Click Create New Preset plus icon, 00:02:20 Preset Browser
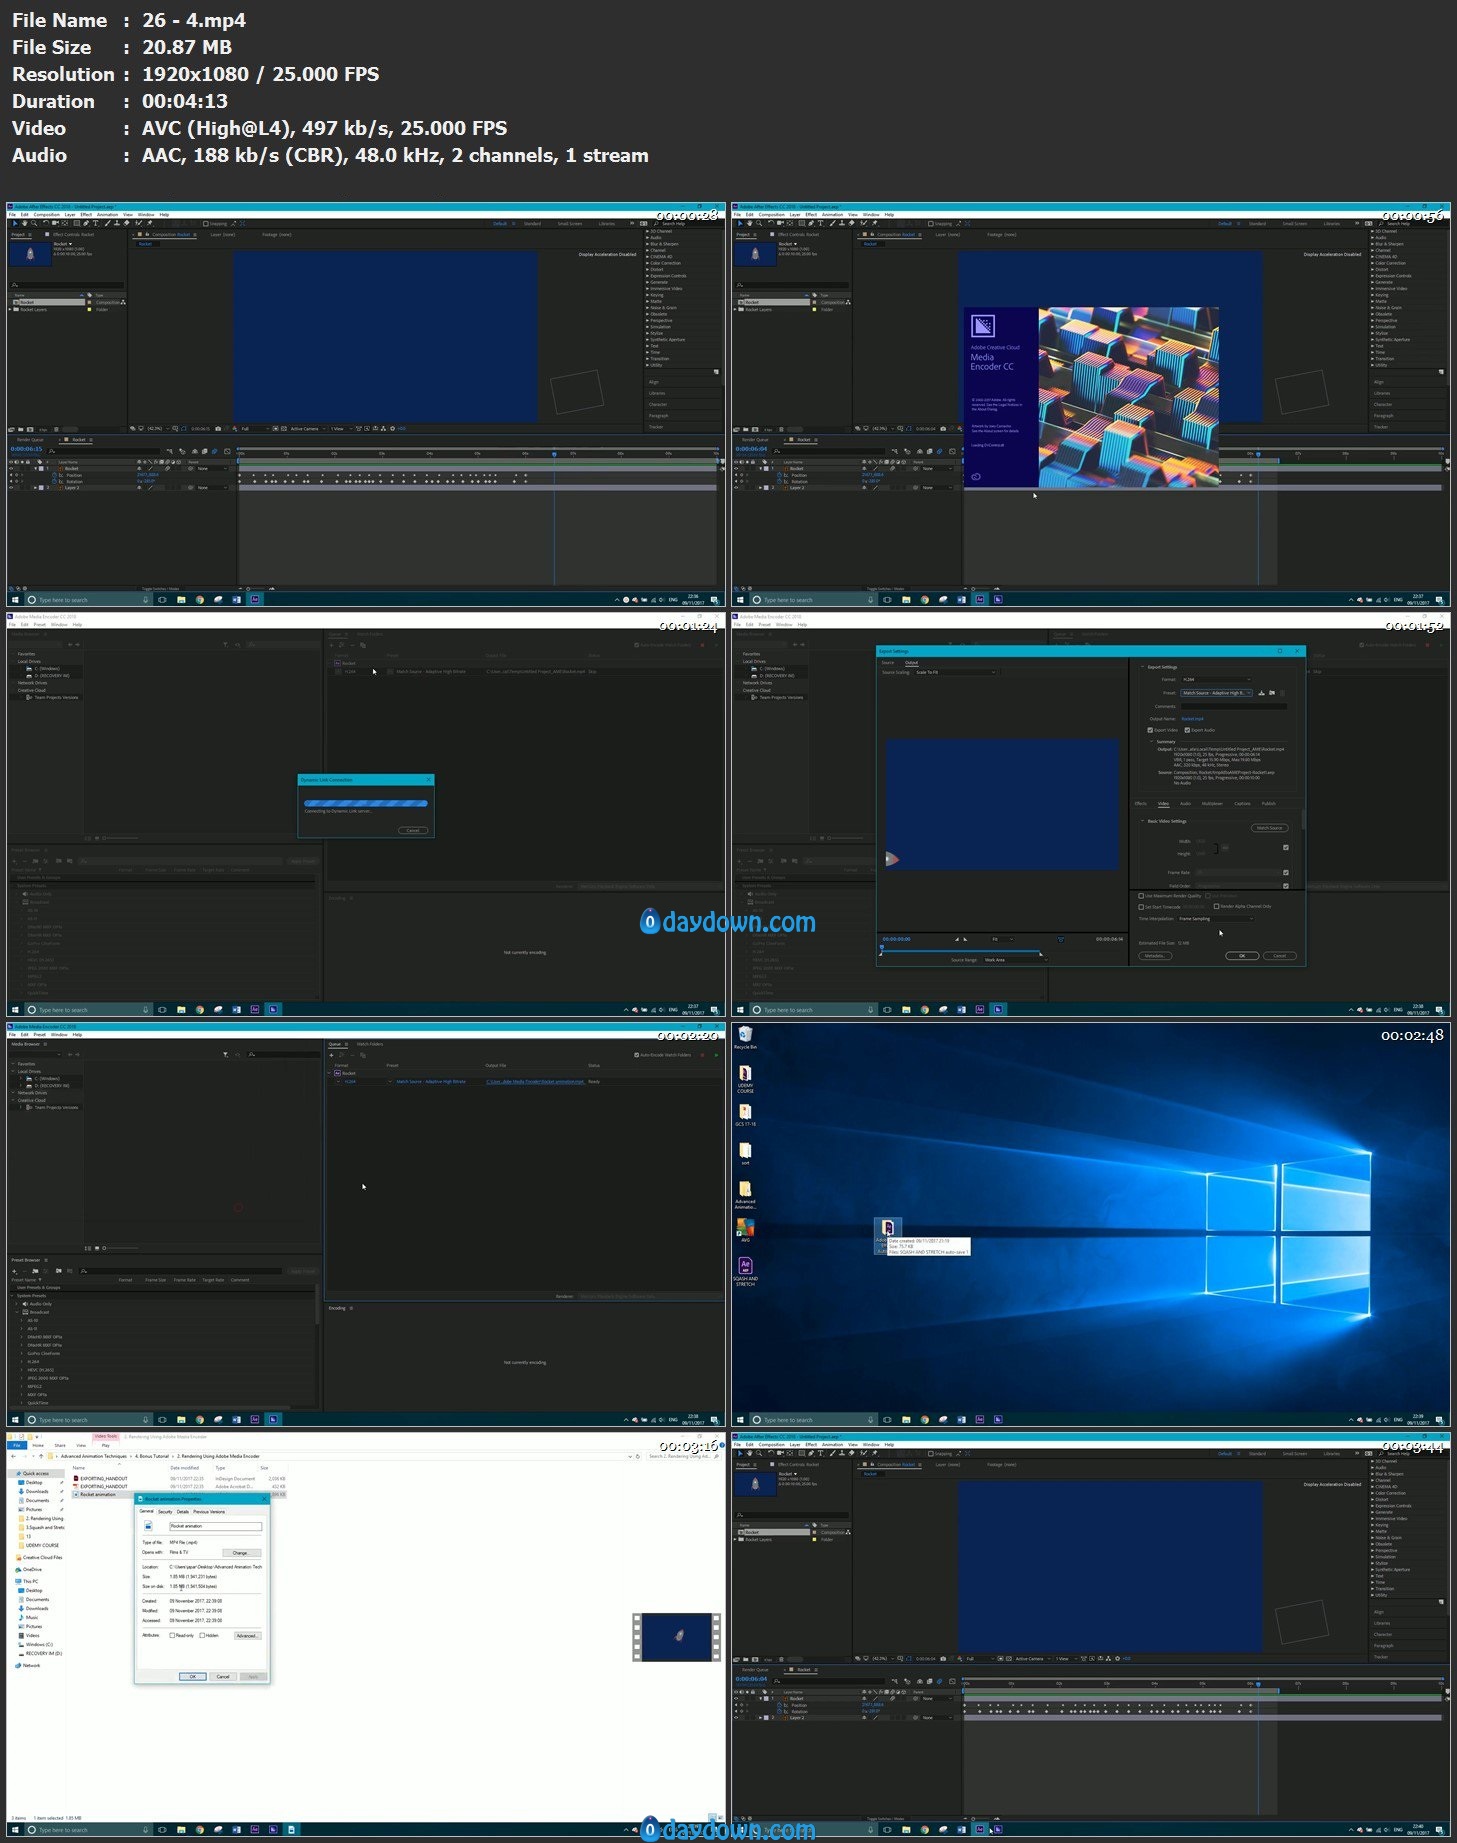Image resolution: width=1457 pixels, height=1843 pixels. click(x=14, y=1271)
